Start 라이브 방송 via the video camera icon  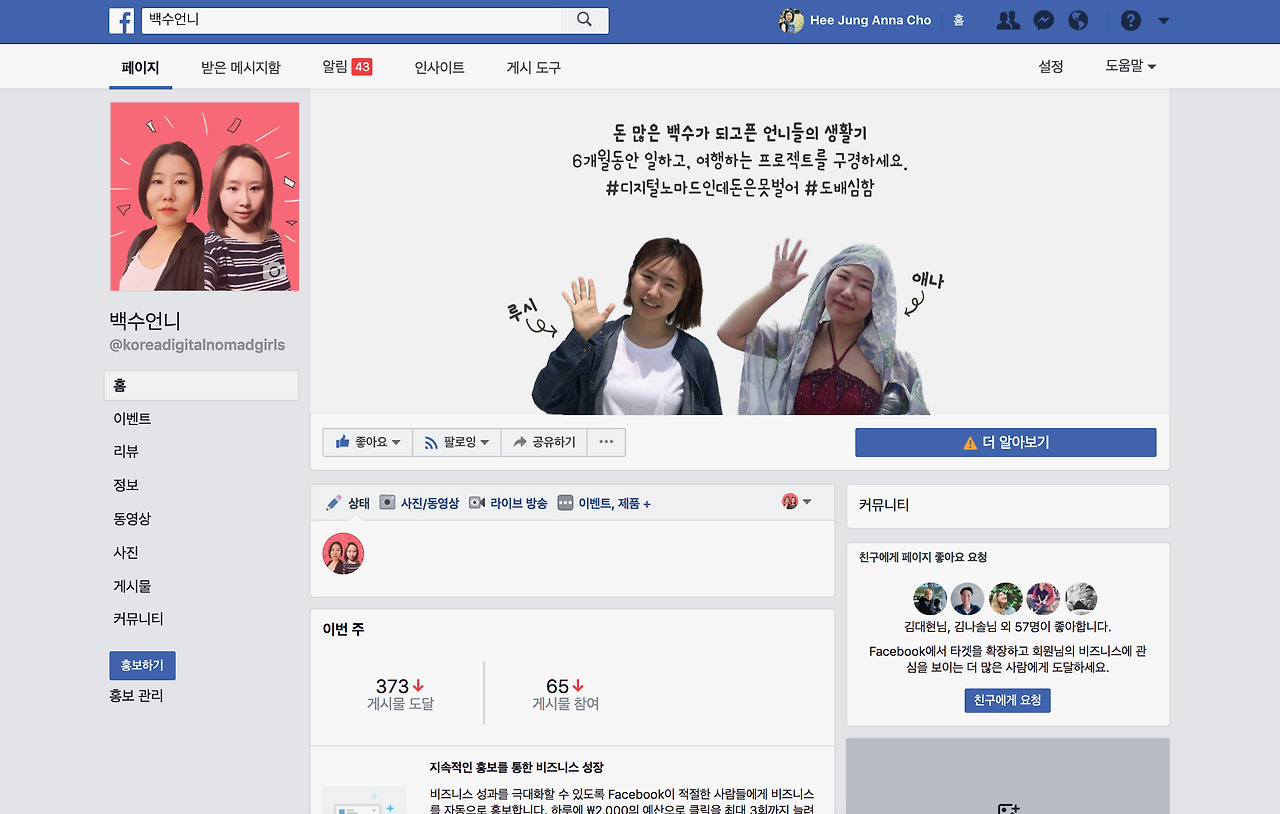[x=479, y=503]
